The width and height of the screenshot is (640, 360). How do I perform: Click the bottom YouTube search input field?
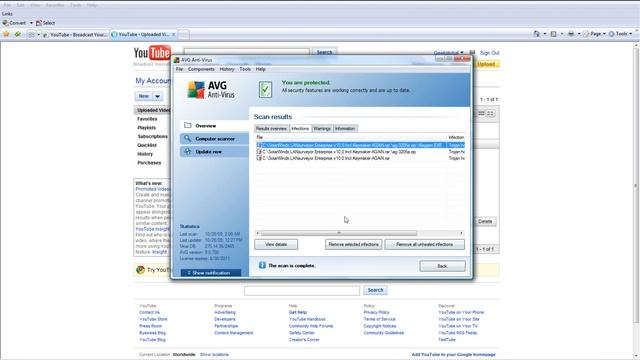point(302,290)
